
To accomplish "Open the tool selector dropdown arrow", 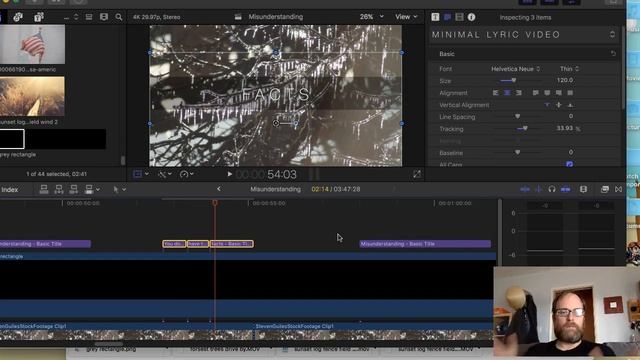I will (124, 189).
